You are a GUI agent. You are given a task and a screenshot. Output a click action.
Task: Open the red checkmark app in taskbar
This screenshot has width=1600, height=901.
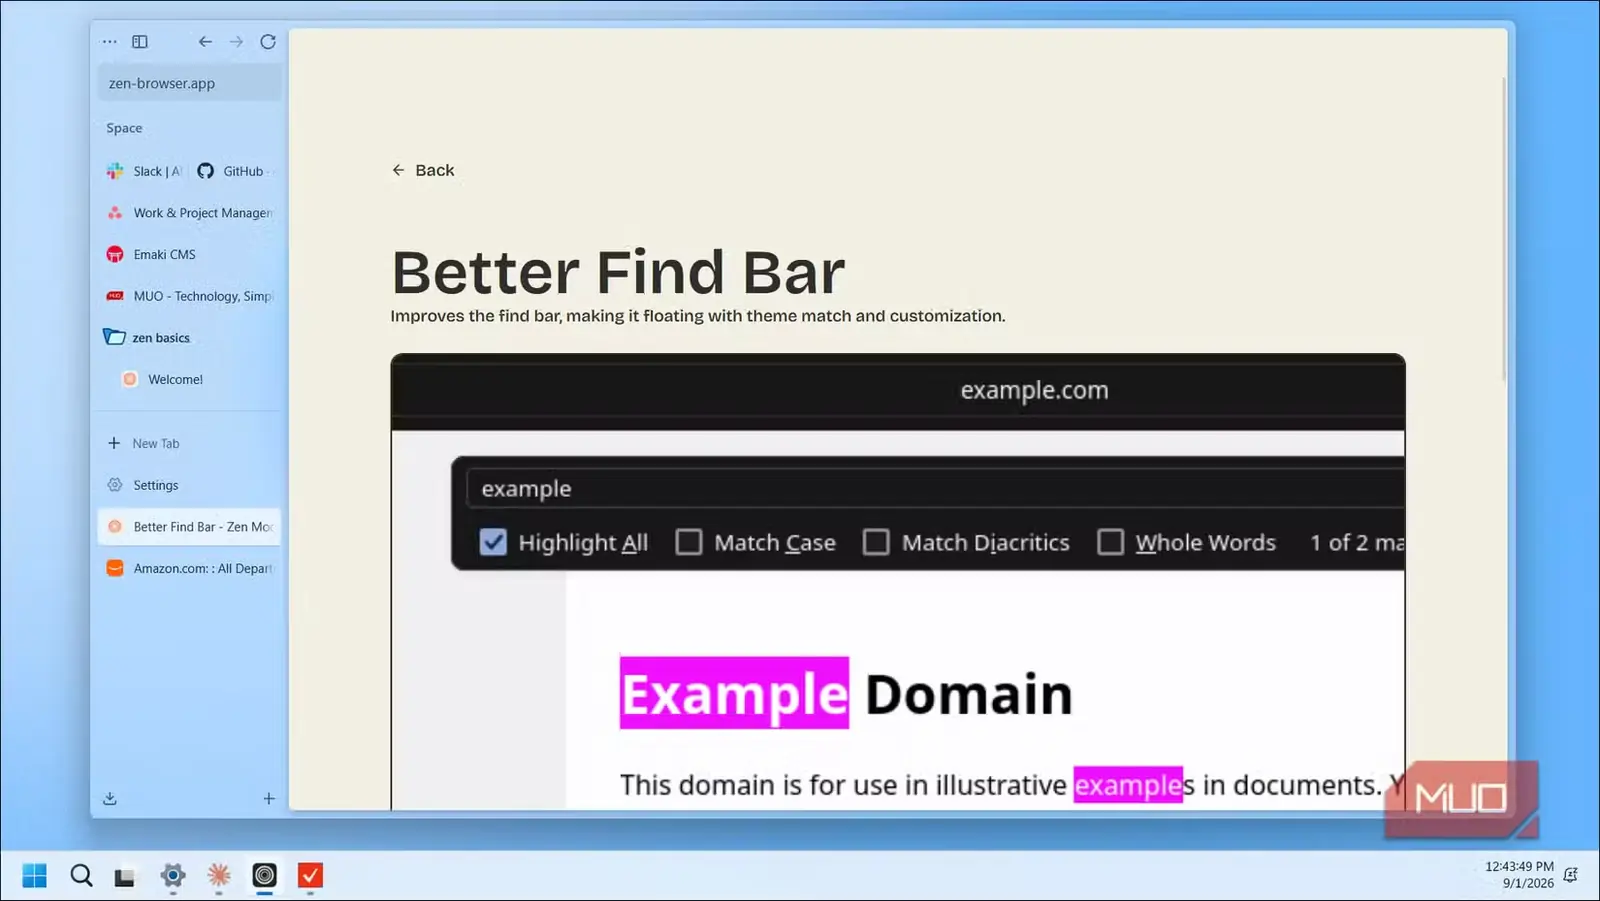(x=311, y=876)
